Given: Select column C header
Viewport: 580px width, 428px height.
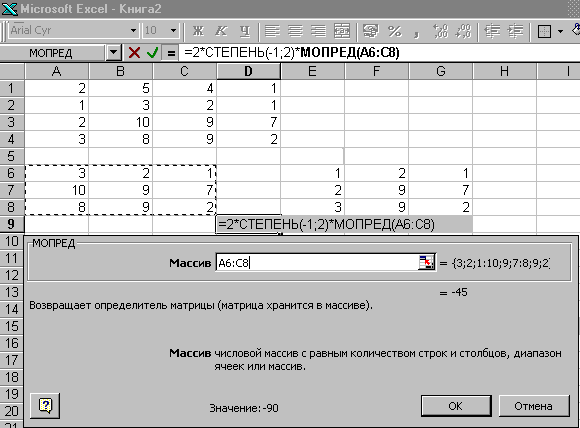Looking at the screenshot, I should 185,71.
